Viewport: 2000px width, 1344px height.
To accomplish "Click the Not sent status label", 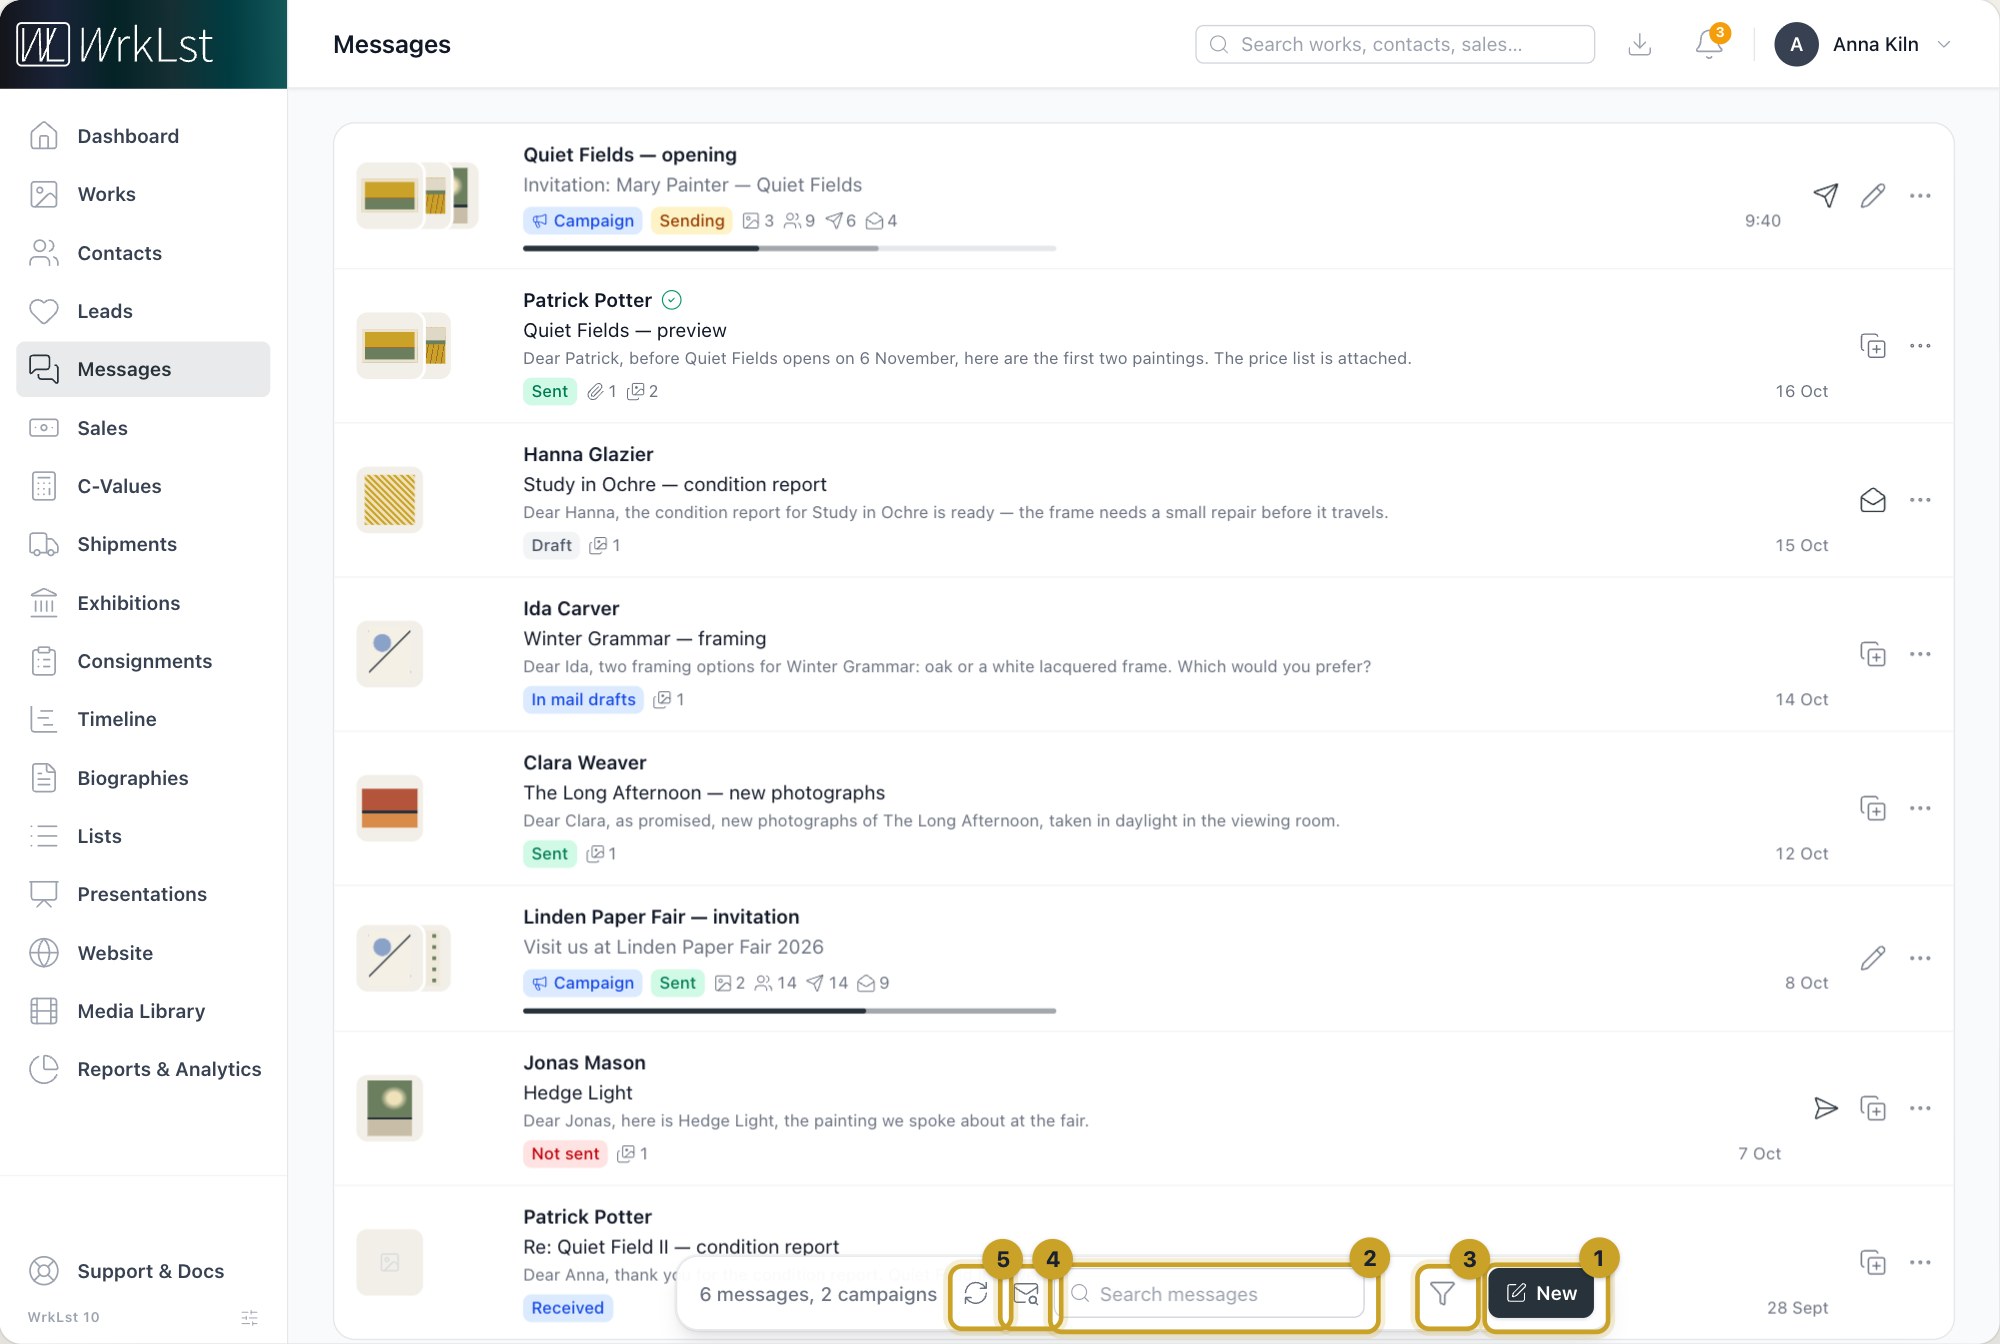I will [565, 1153].
